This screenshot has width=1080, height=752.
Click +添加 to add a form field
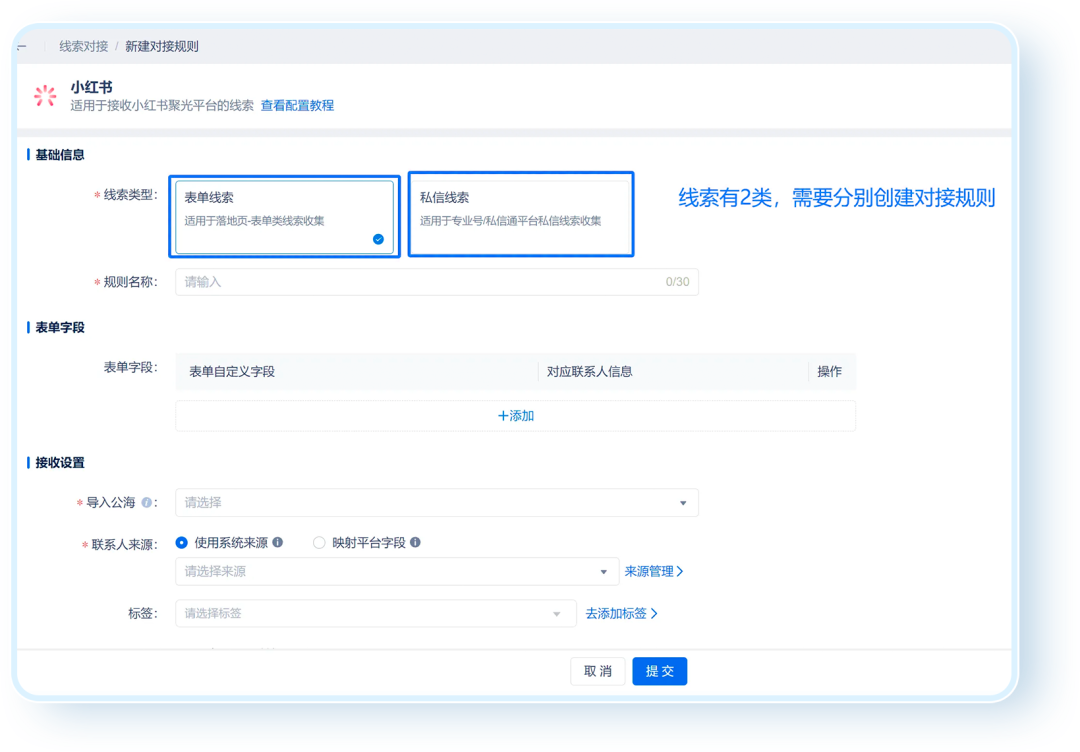(516, 416)
